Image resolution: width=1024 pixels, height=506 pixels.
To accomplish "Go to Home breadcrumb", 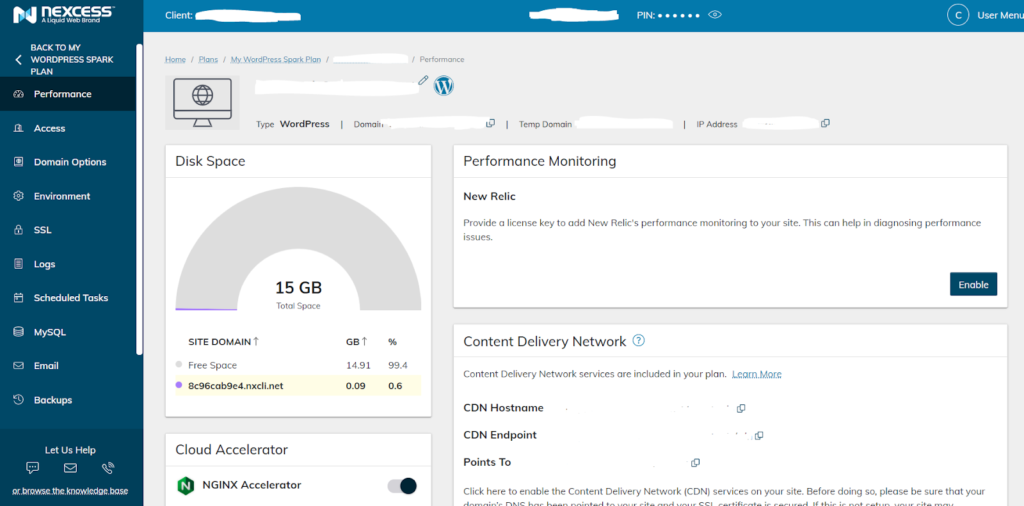I will 175,59.
